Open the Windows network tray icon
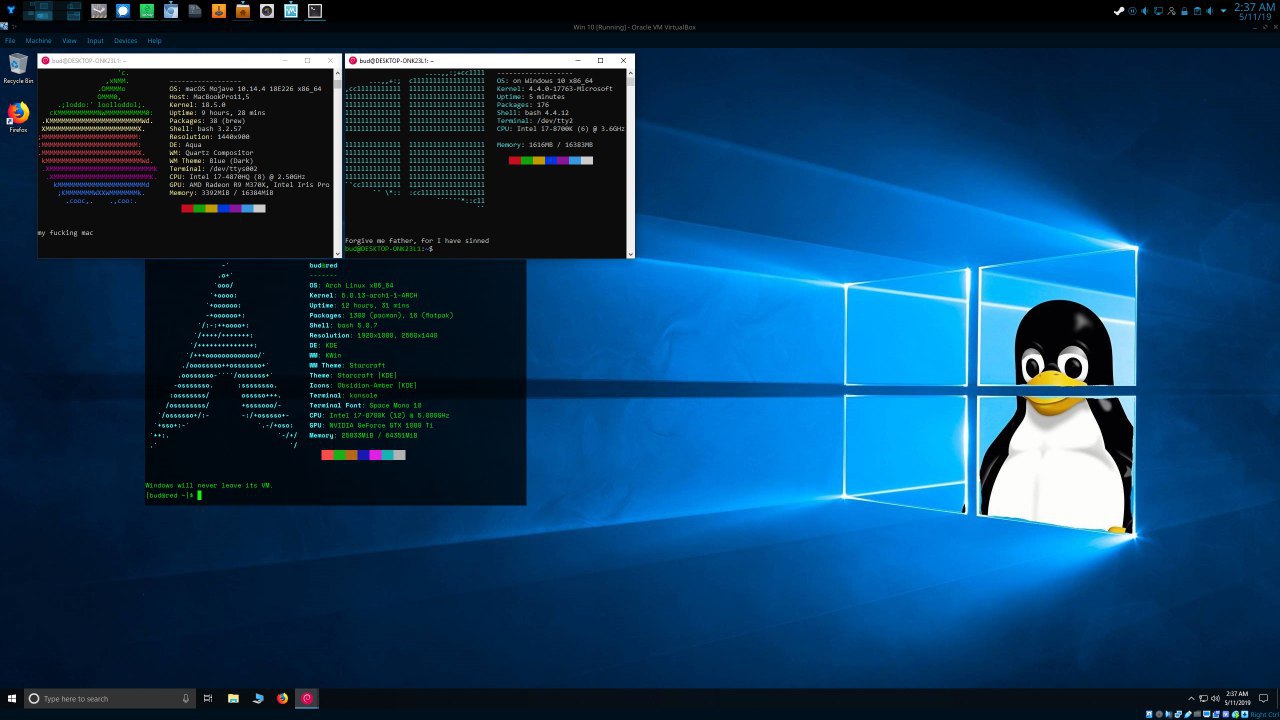Screen dimensions: 1280x720 [1204, 699]
